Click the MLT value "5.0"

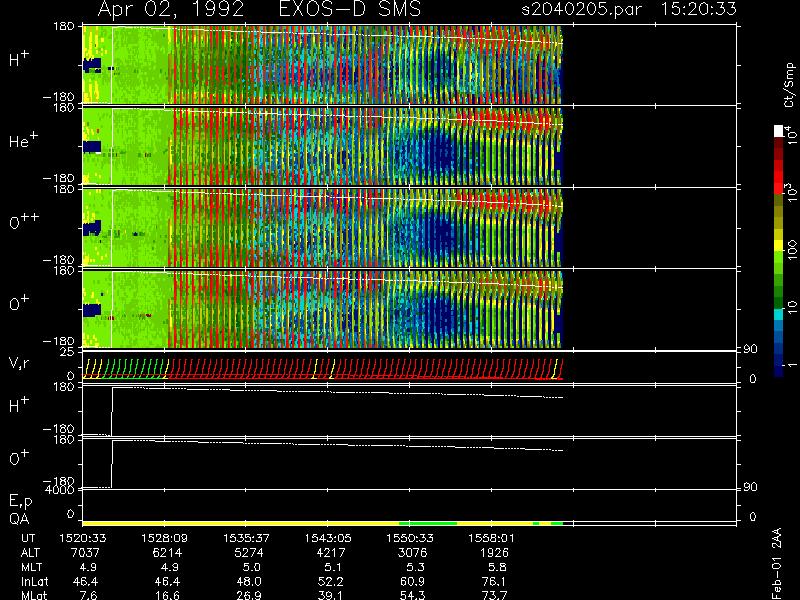coord(251,567)
